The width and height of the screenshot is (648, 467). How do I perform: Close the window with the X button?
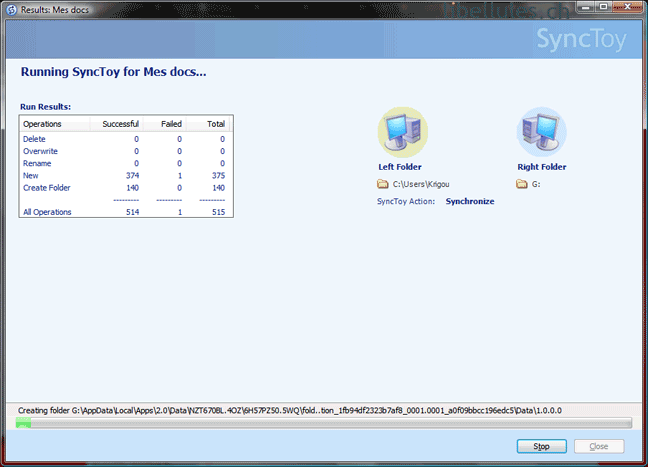(627, 7)
